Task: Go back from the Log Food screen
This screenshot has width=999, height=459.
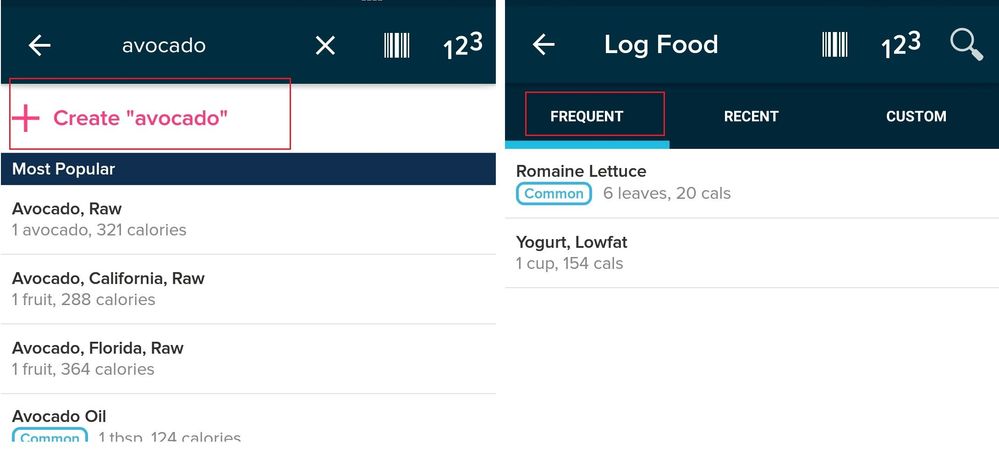Action: click(x=543, y=45)
